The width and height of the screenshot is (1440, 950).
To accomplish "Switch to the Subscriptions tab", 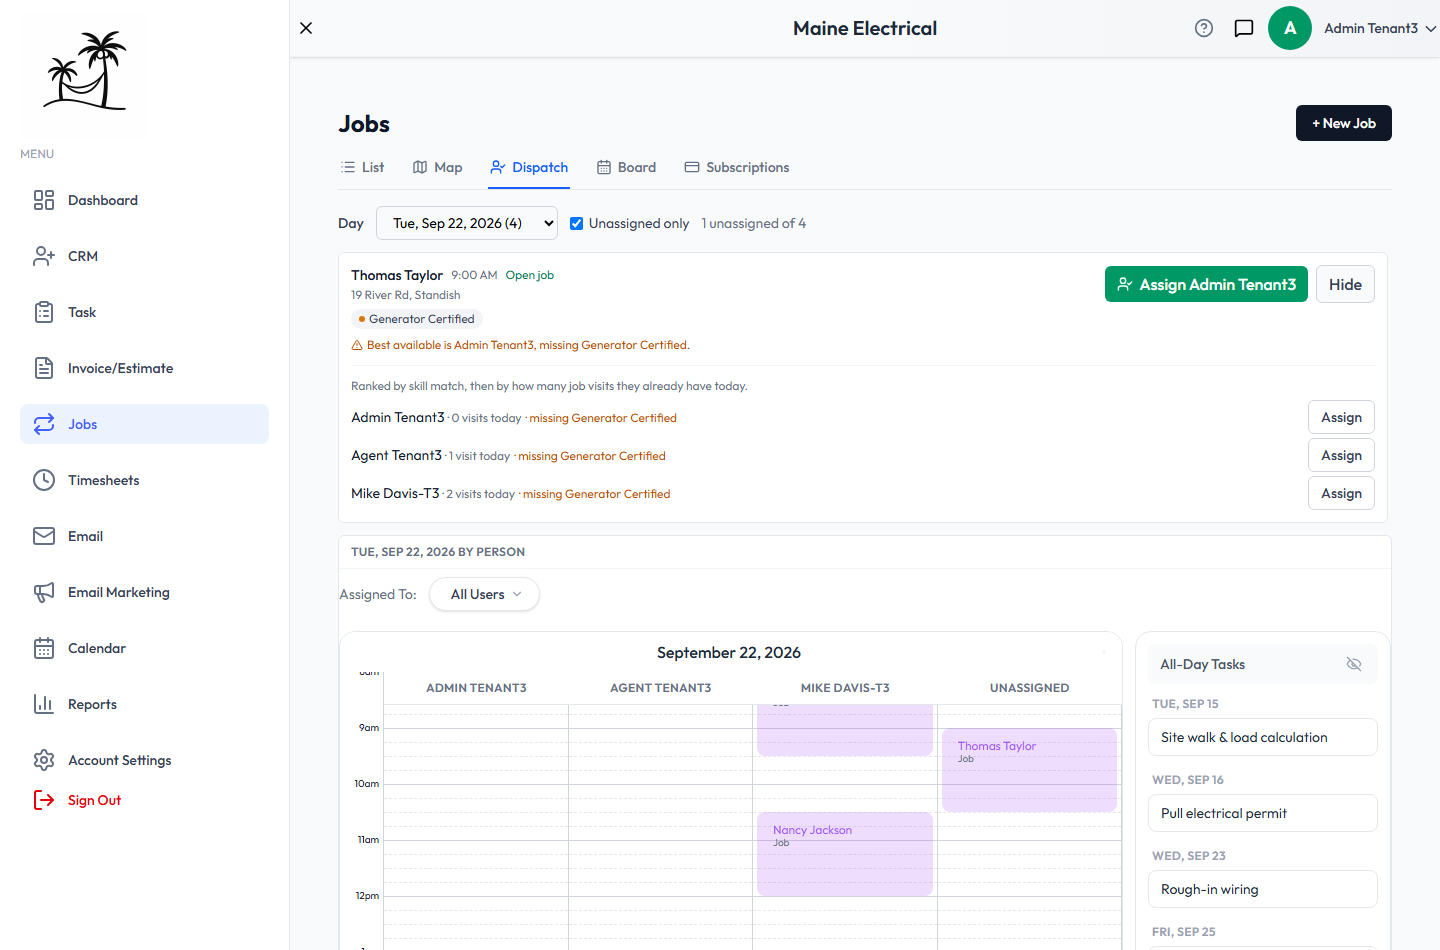I will coord(737,167).
